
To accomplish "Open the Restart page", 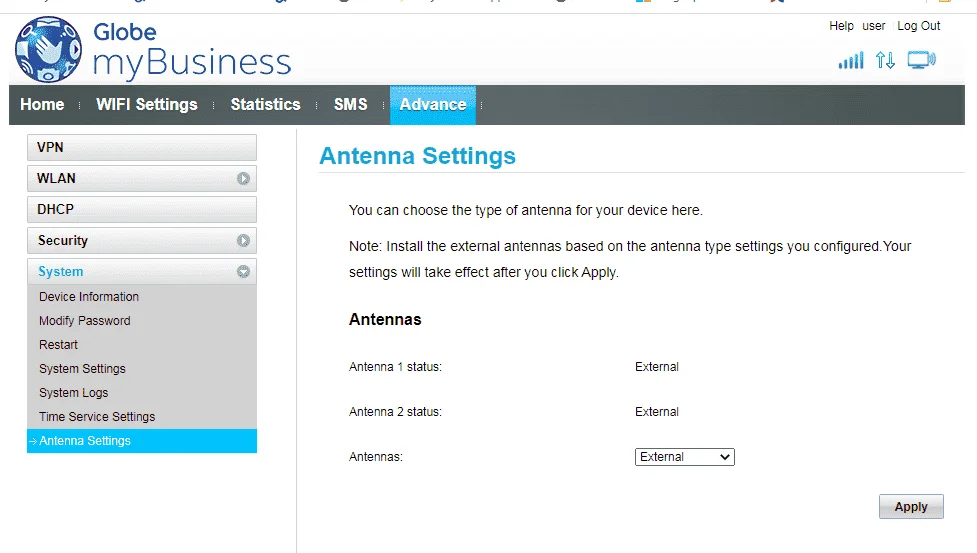I will [x=59, y=345].
